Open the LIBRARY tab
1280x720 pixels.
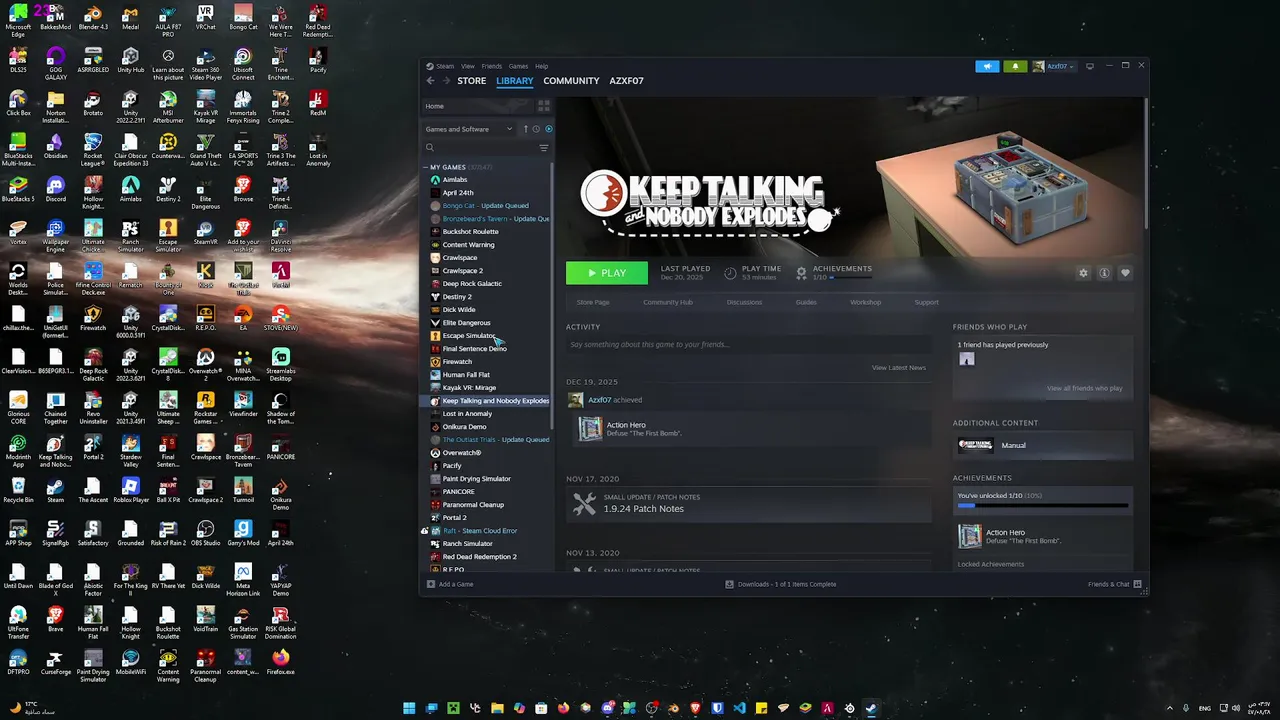click(x=515, y=81)
